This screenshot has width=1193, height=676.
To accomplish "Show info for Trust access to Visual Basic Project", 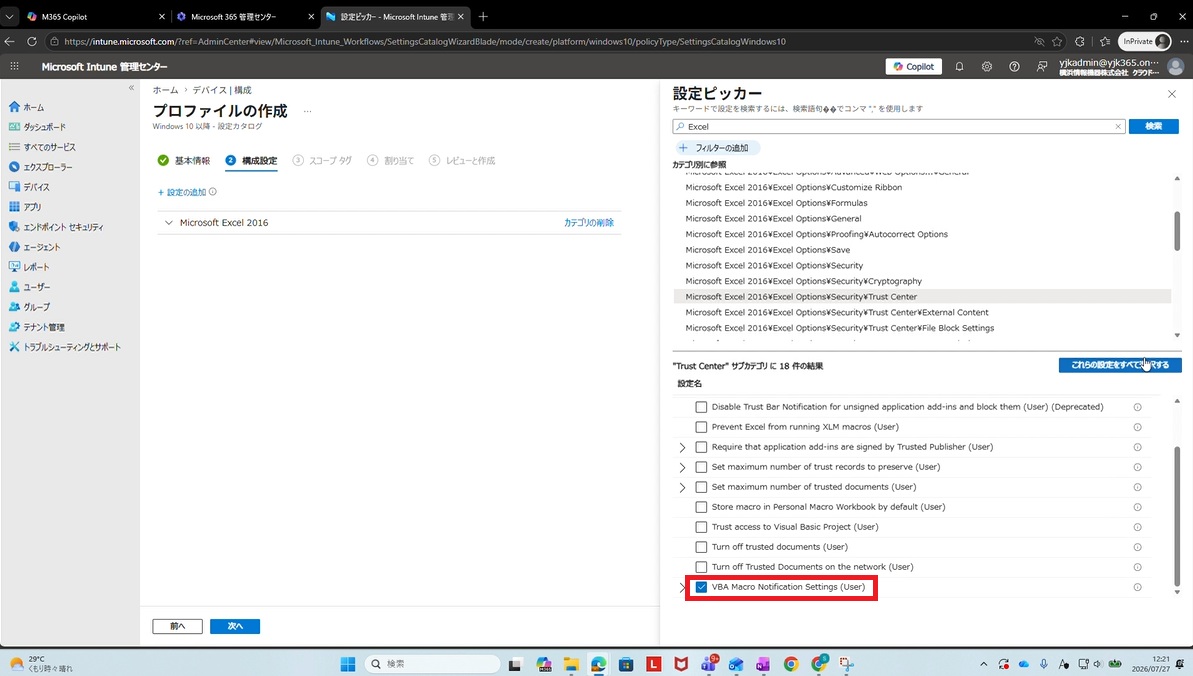I will pyautogui.click(x=1137, y=527).
